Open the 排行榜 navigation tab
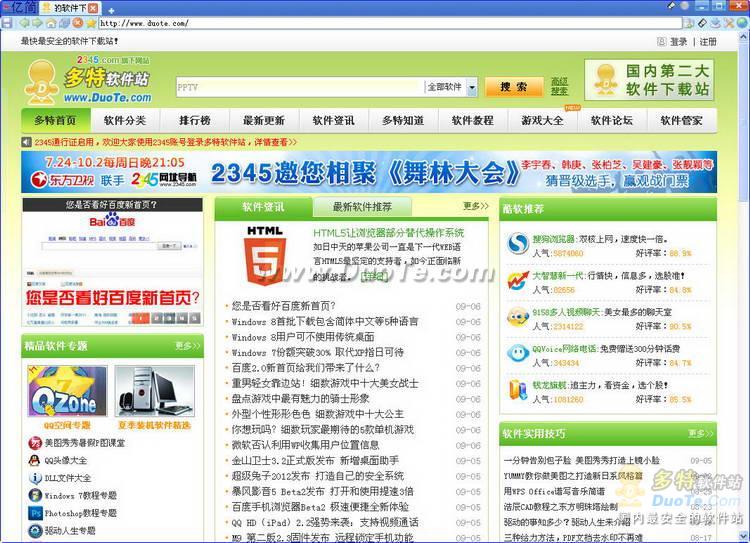750x543 pixels. (x=195, y=120)
